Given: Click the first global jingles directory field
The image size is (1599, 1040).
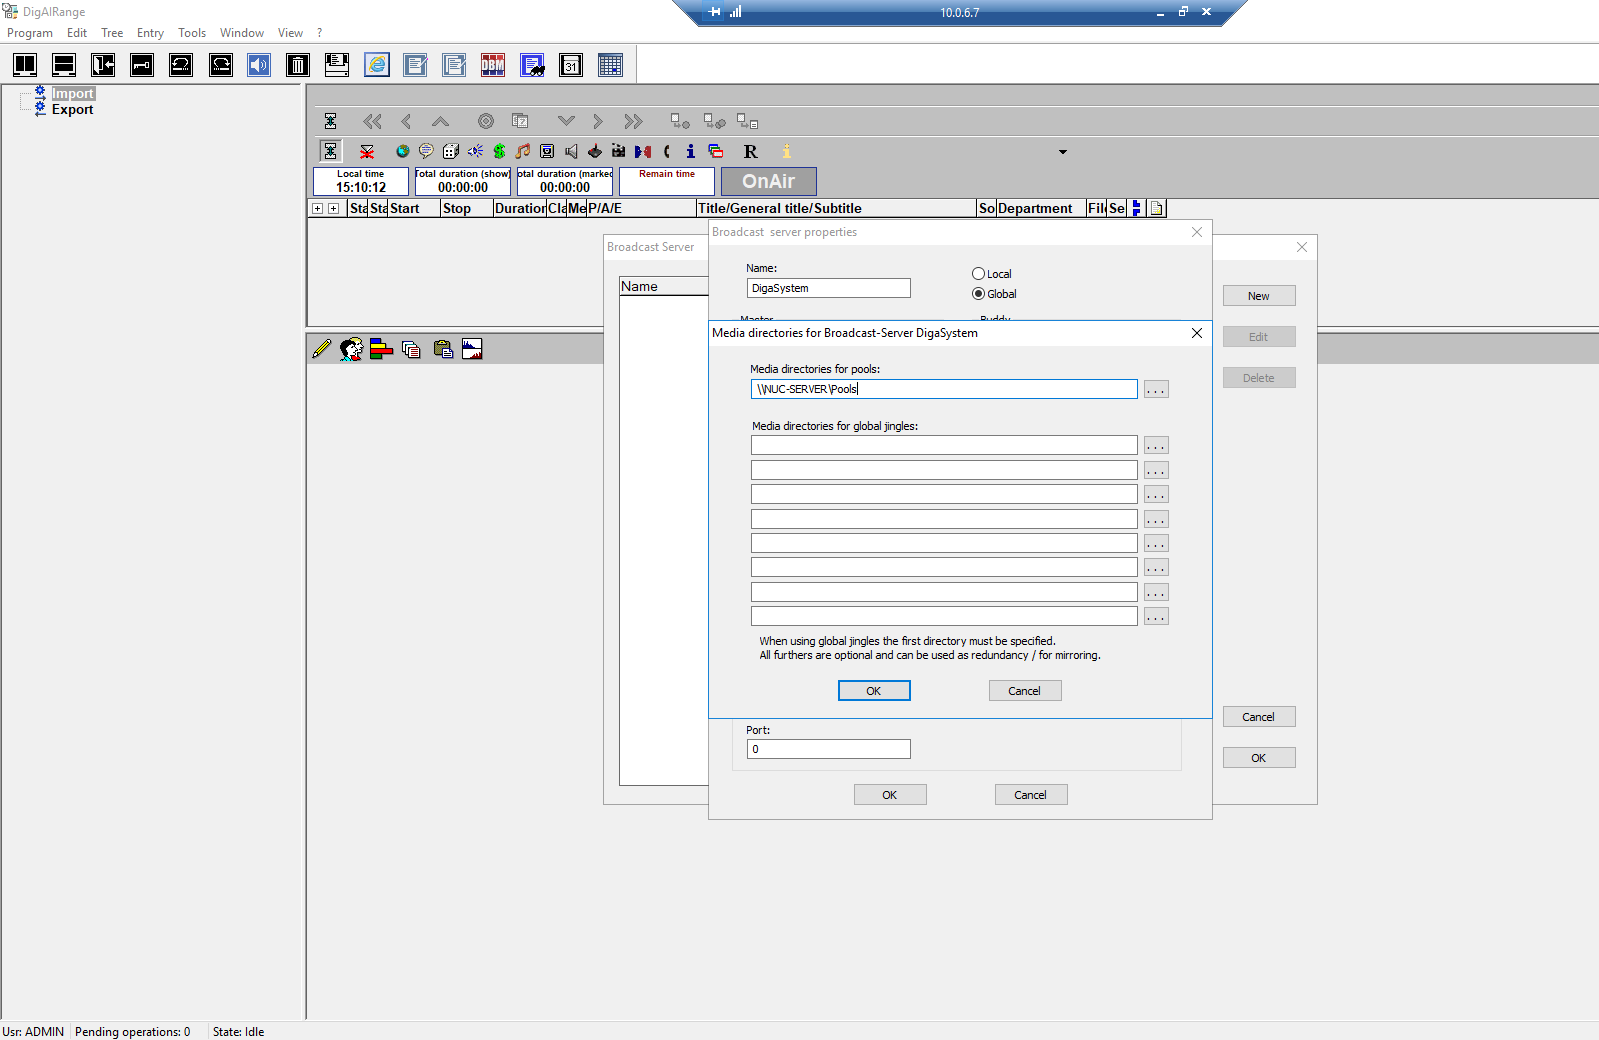Looking at the screenshot, I should coord(944,446).
